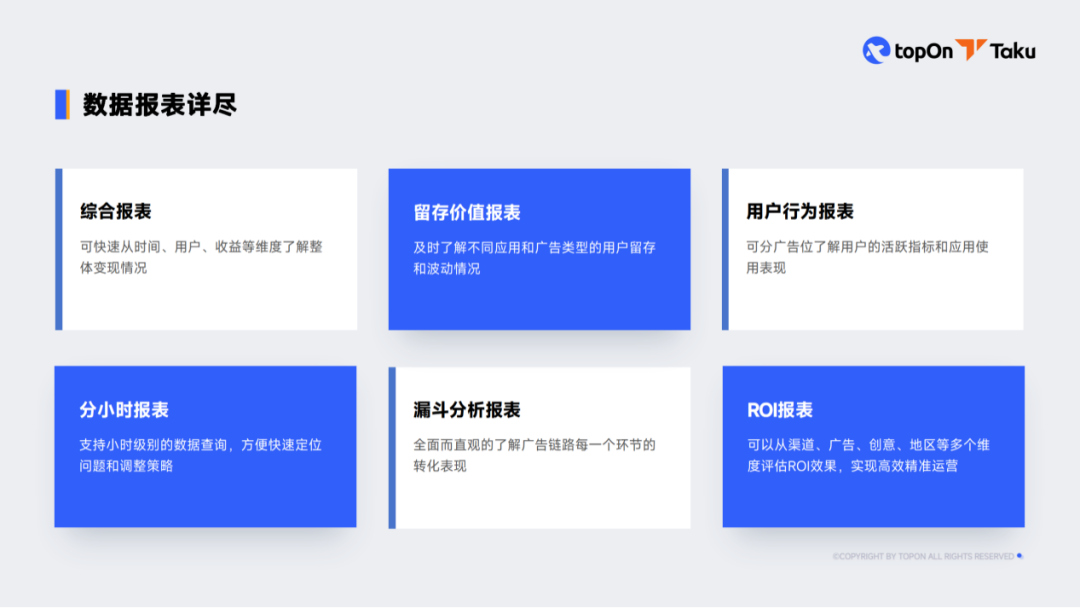Click the blue left edge bar of 综合报表 card
Screen dimensions: 1080x608
tap(58, 249)
